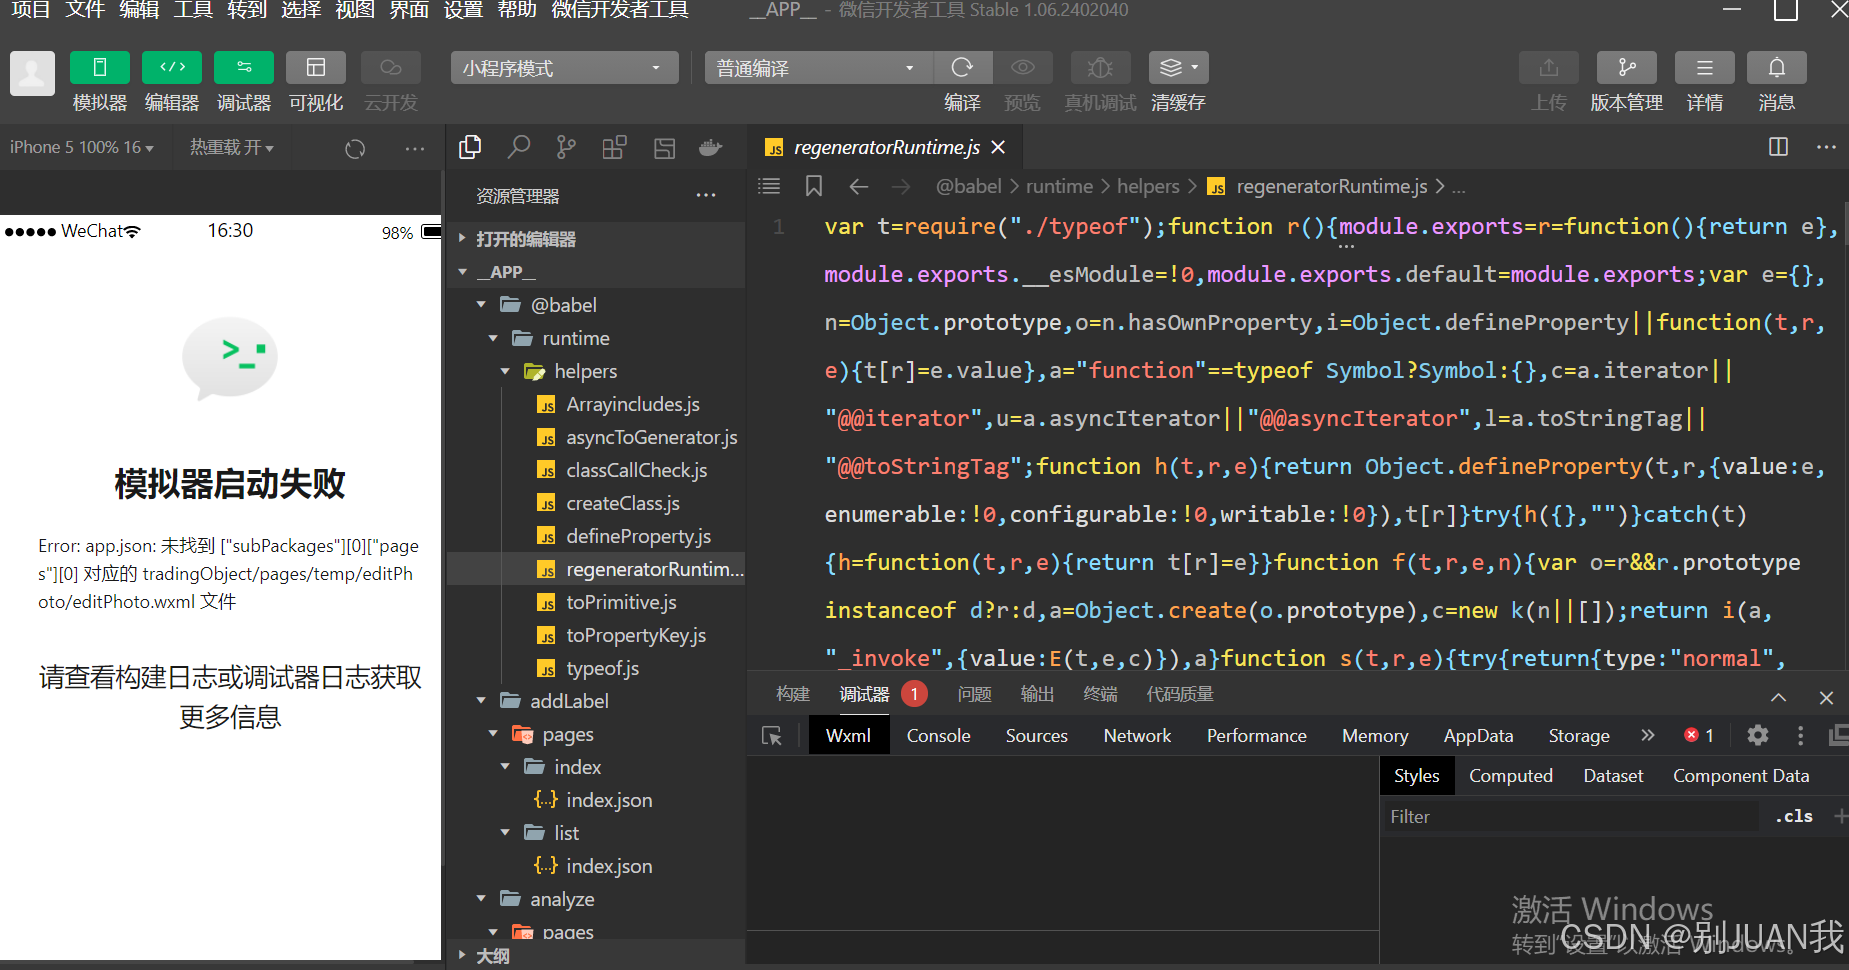Click the compile refresh icon
The image size is (1849, 970).
(x=962, y=68)
